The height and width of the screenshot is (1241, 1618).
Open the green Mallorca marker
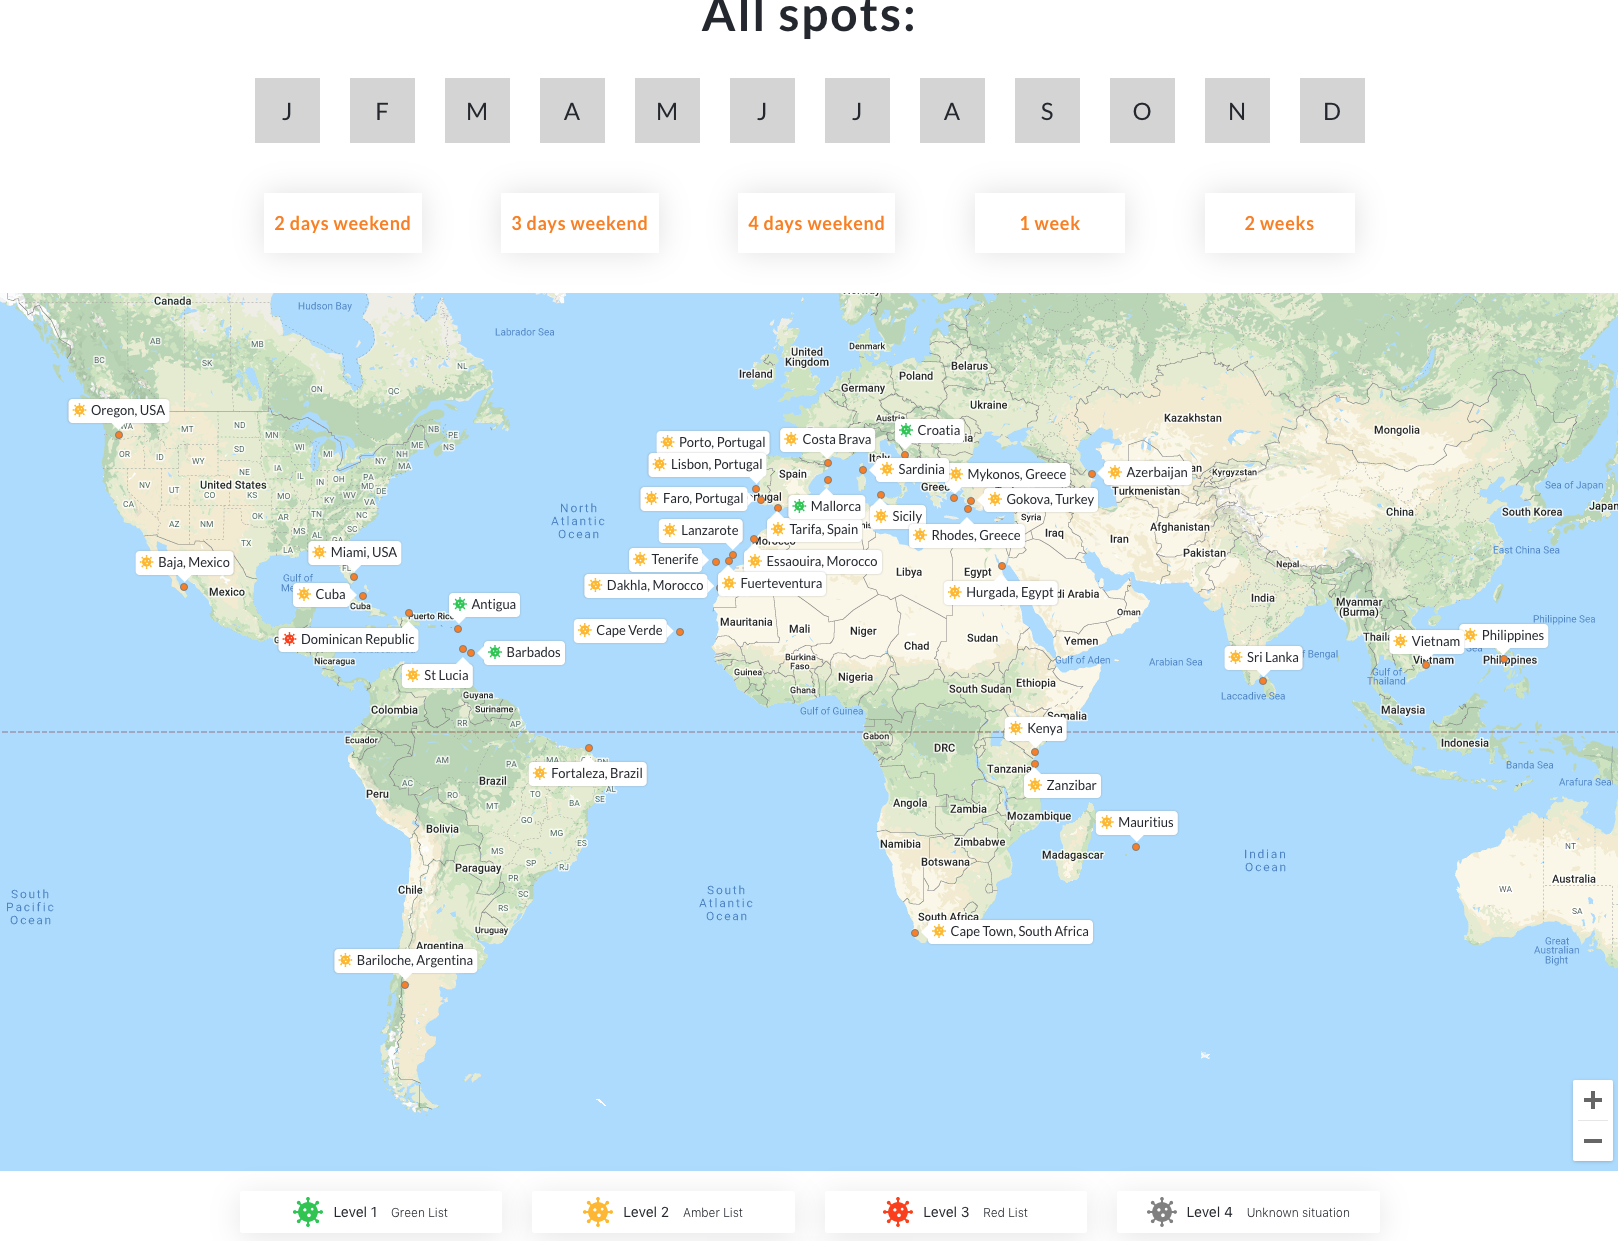827,506
